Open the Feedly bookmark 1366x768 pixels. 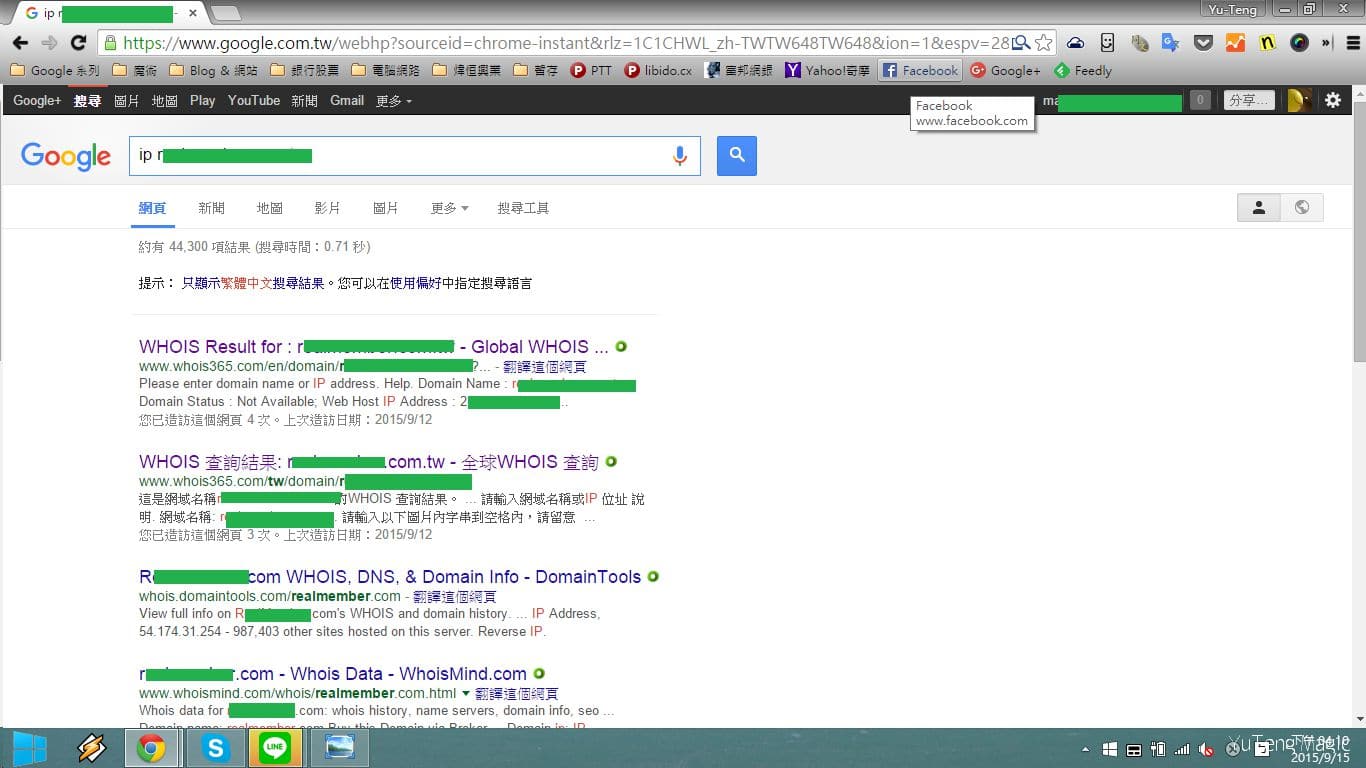(1083, 71)
